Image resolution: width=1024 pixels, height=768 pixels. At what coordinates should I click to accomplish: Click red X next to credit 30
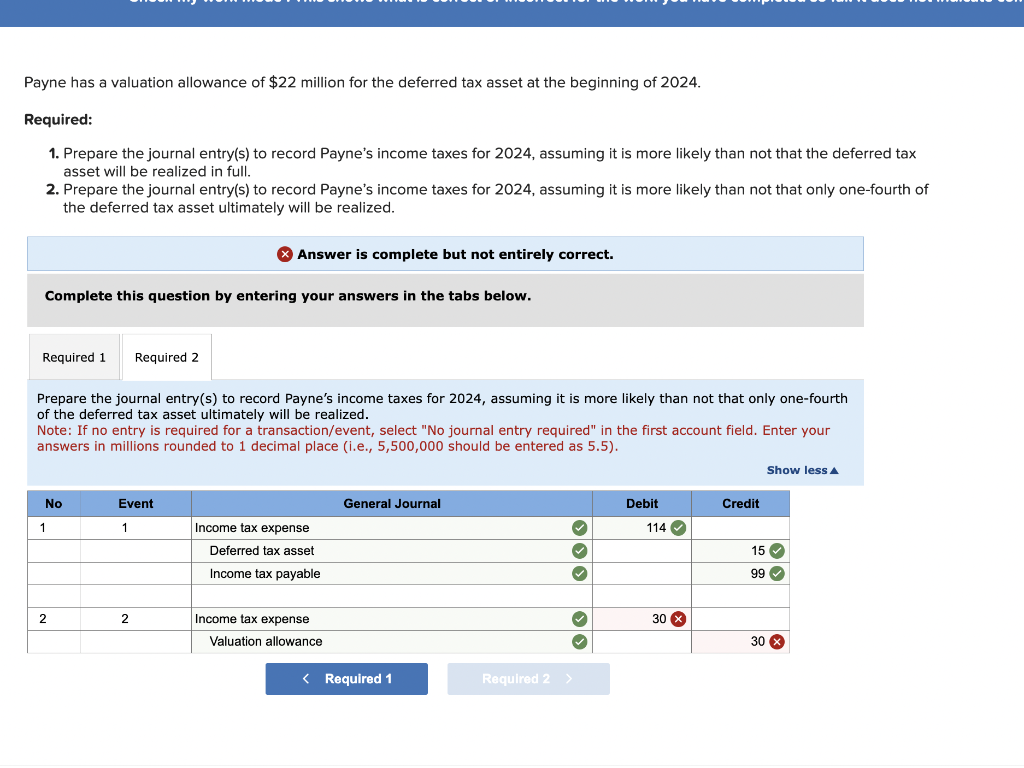pos(776,641)
